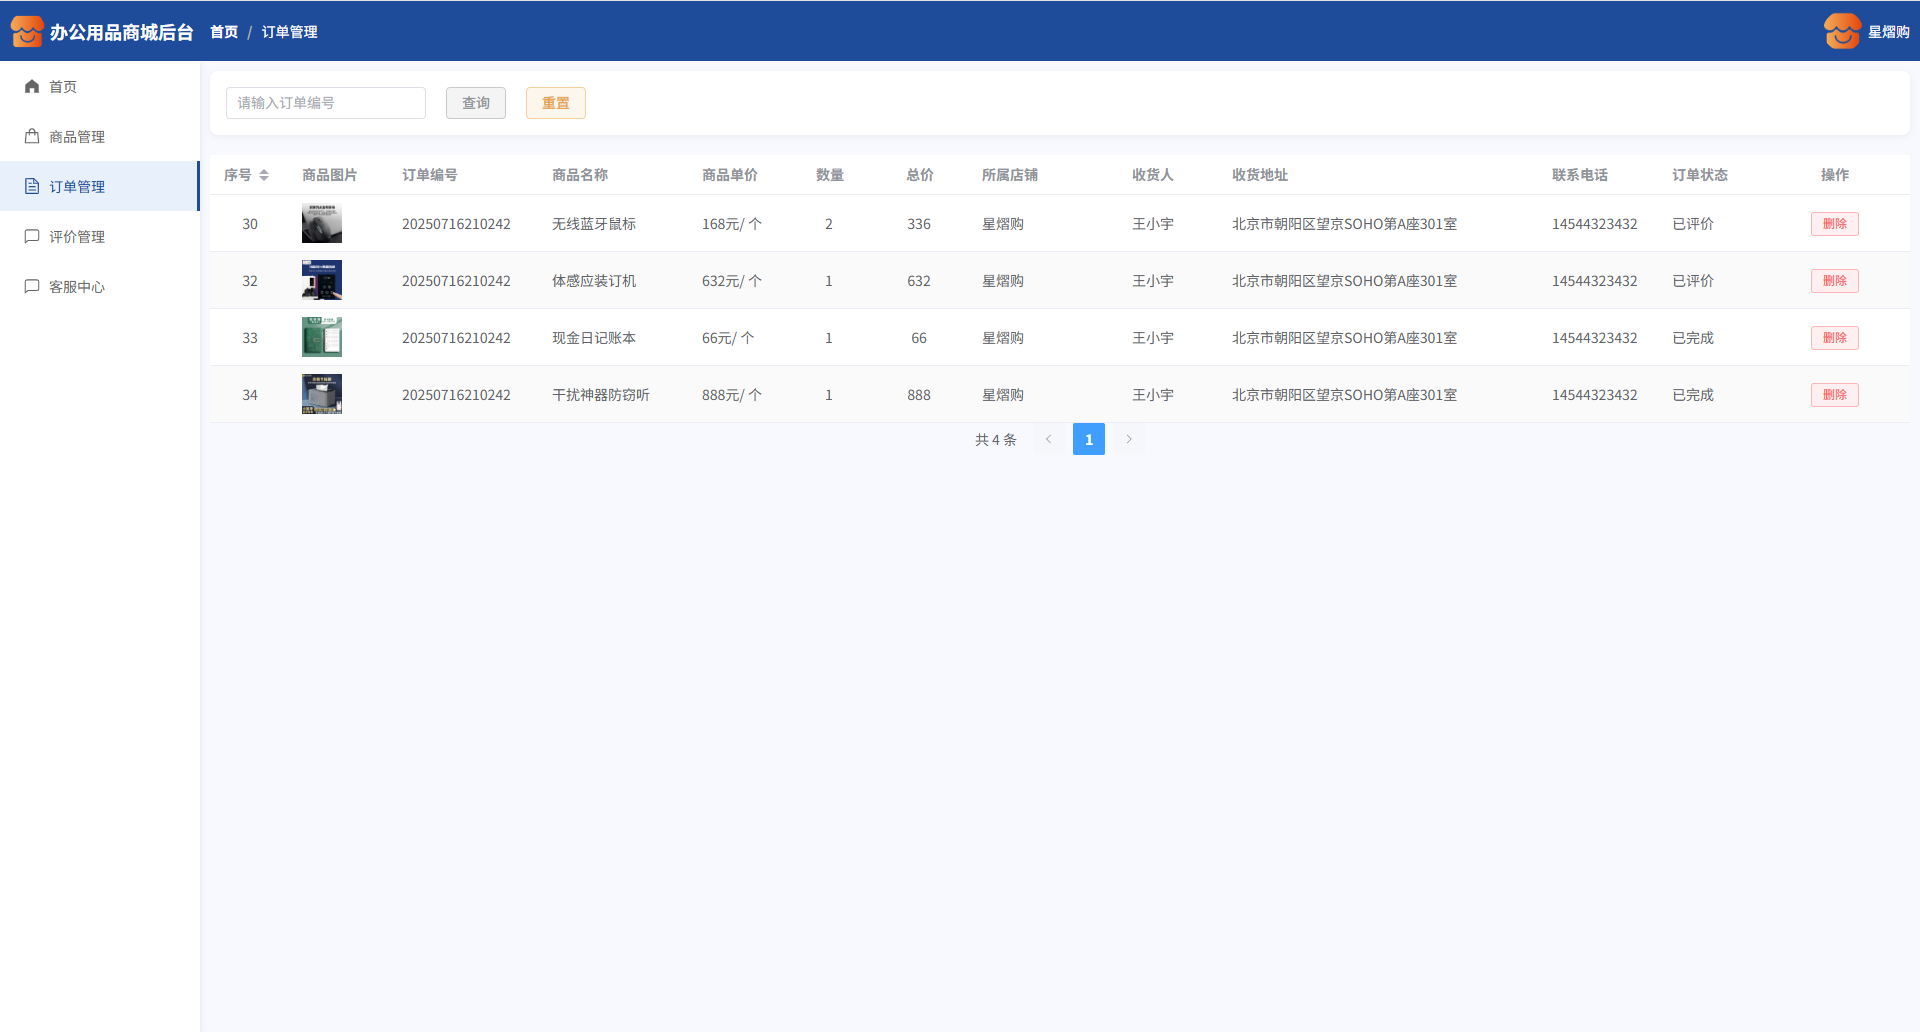The image size is (1920, 1032).
Task: Open 客服中心 in the sidebar menu
Action: [x=77, y=287]
